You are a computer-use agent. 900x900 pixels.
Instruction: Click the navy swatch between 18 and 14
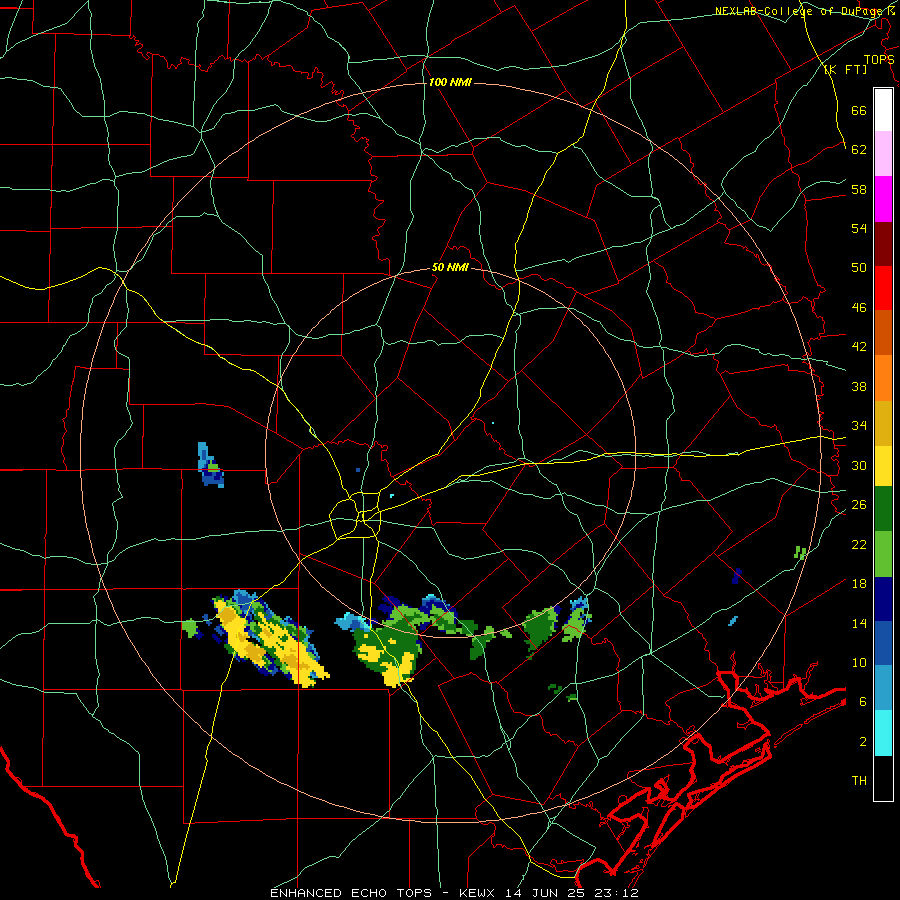[x=883, y=599]
